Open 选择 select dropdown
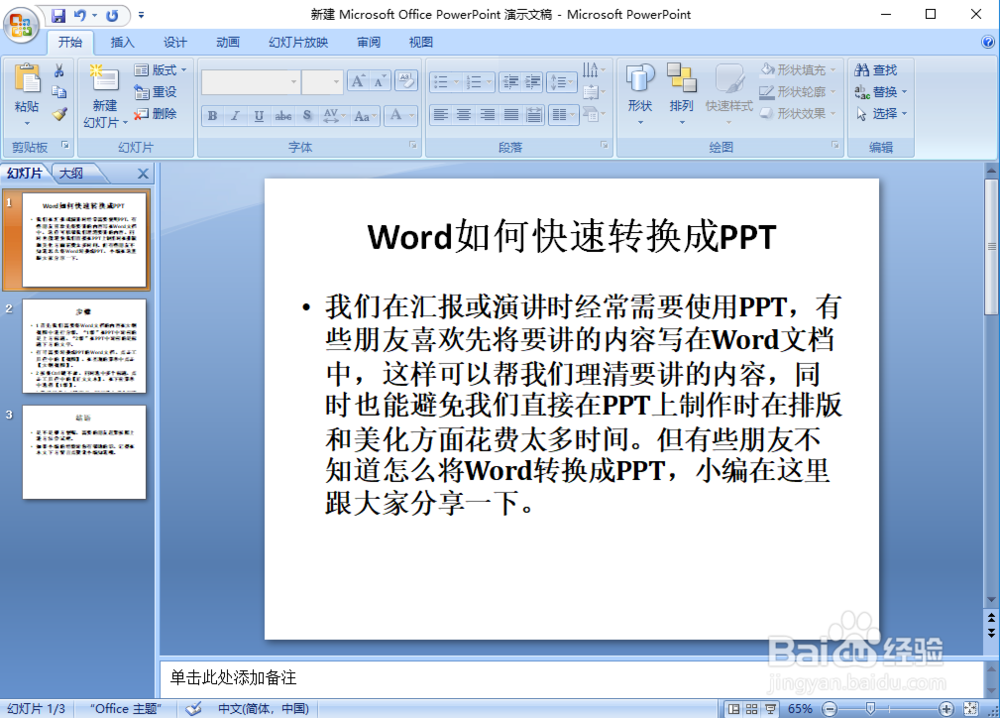The image size is (1000, 718). tap(880, 114)
